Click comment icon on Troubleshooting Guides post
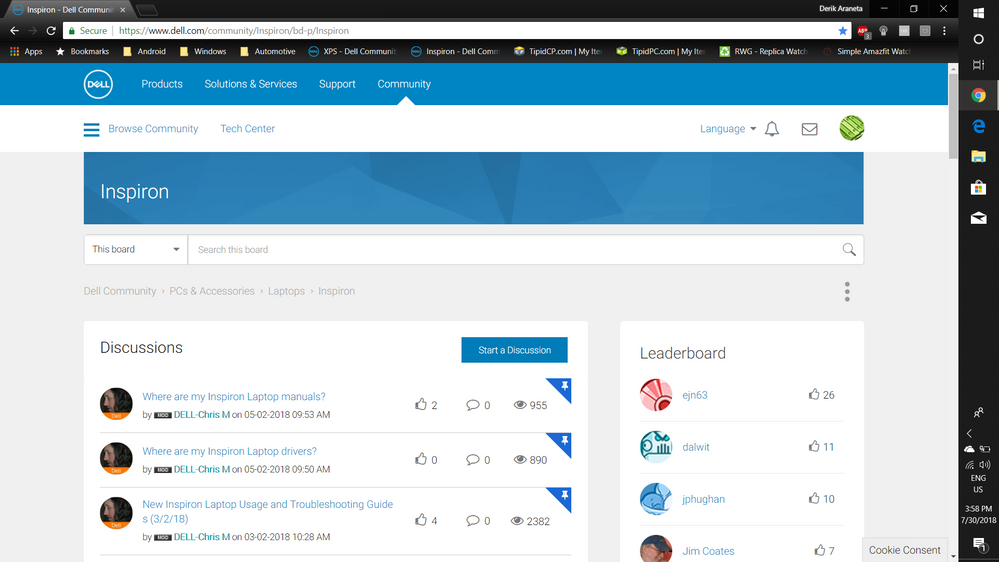This screenshot has height=562, width=999. (x=472, y=521)
